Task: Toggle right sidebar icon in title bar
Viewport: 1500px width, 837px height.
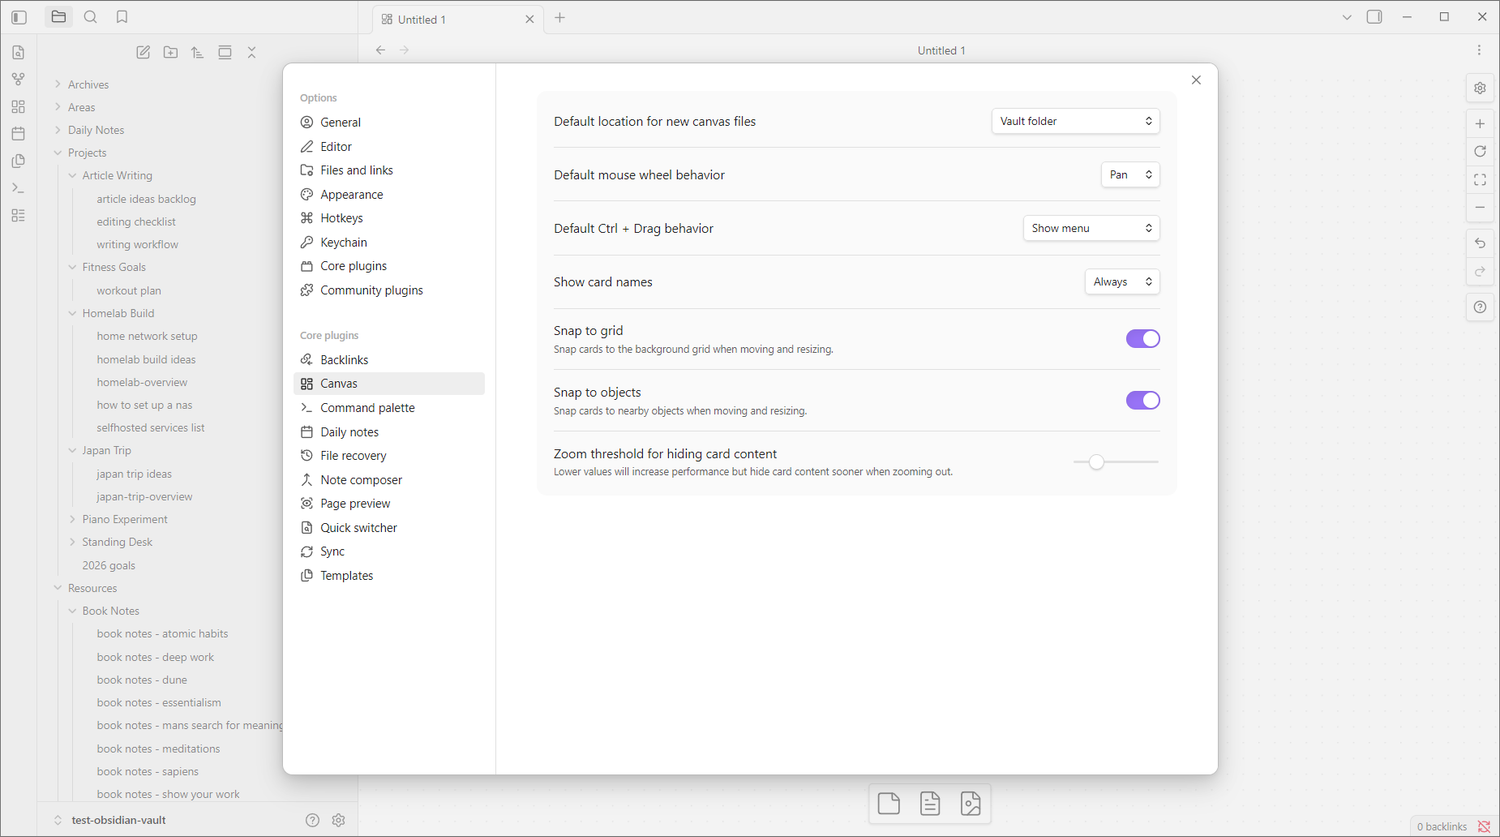Action: click(1375, 17)
